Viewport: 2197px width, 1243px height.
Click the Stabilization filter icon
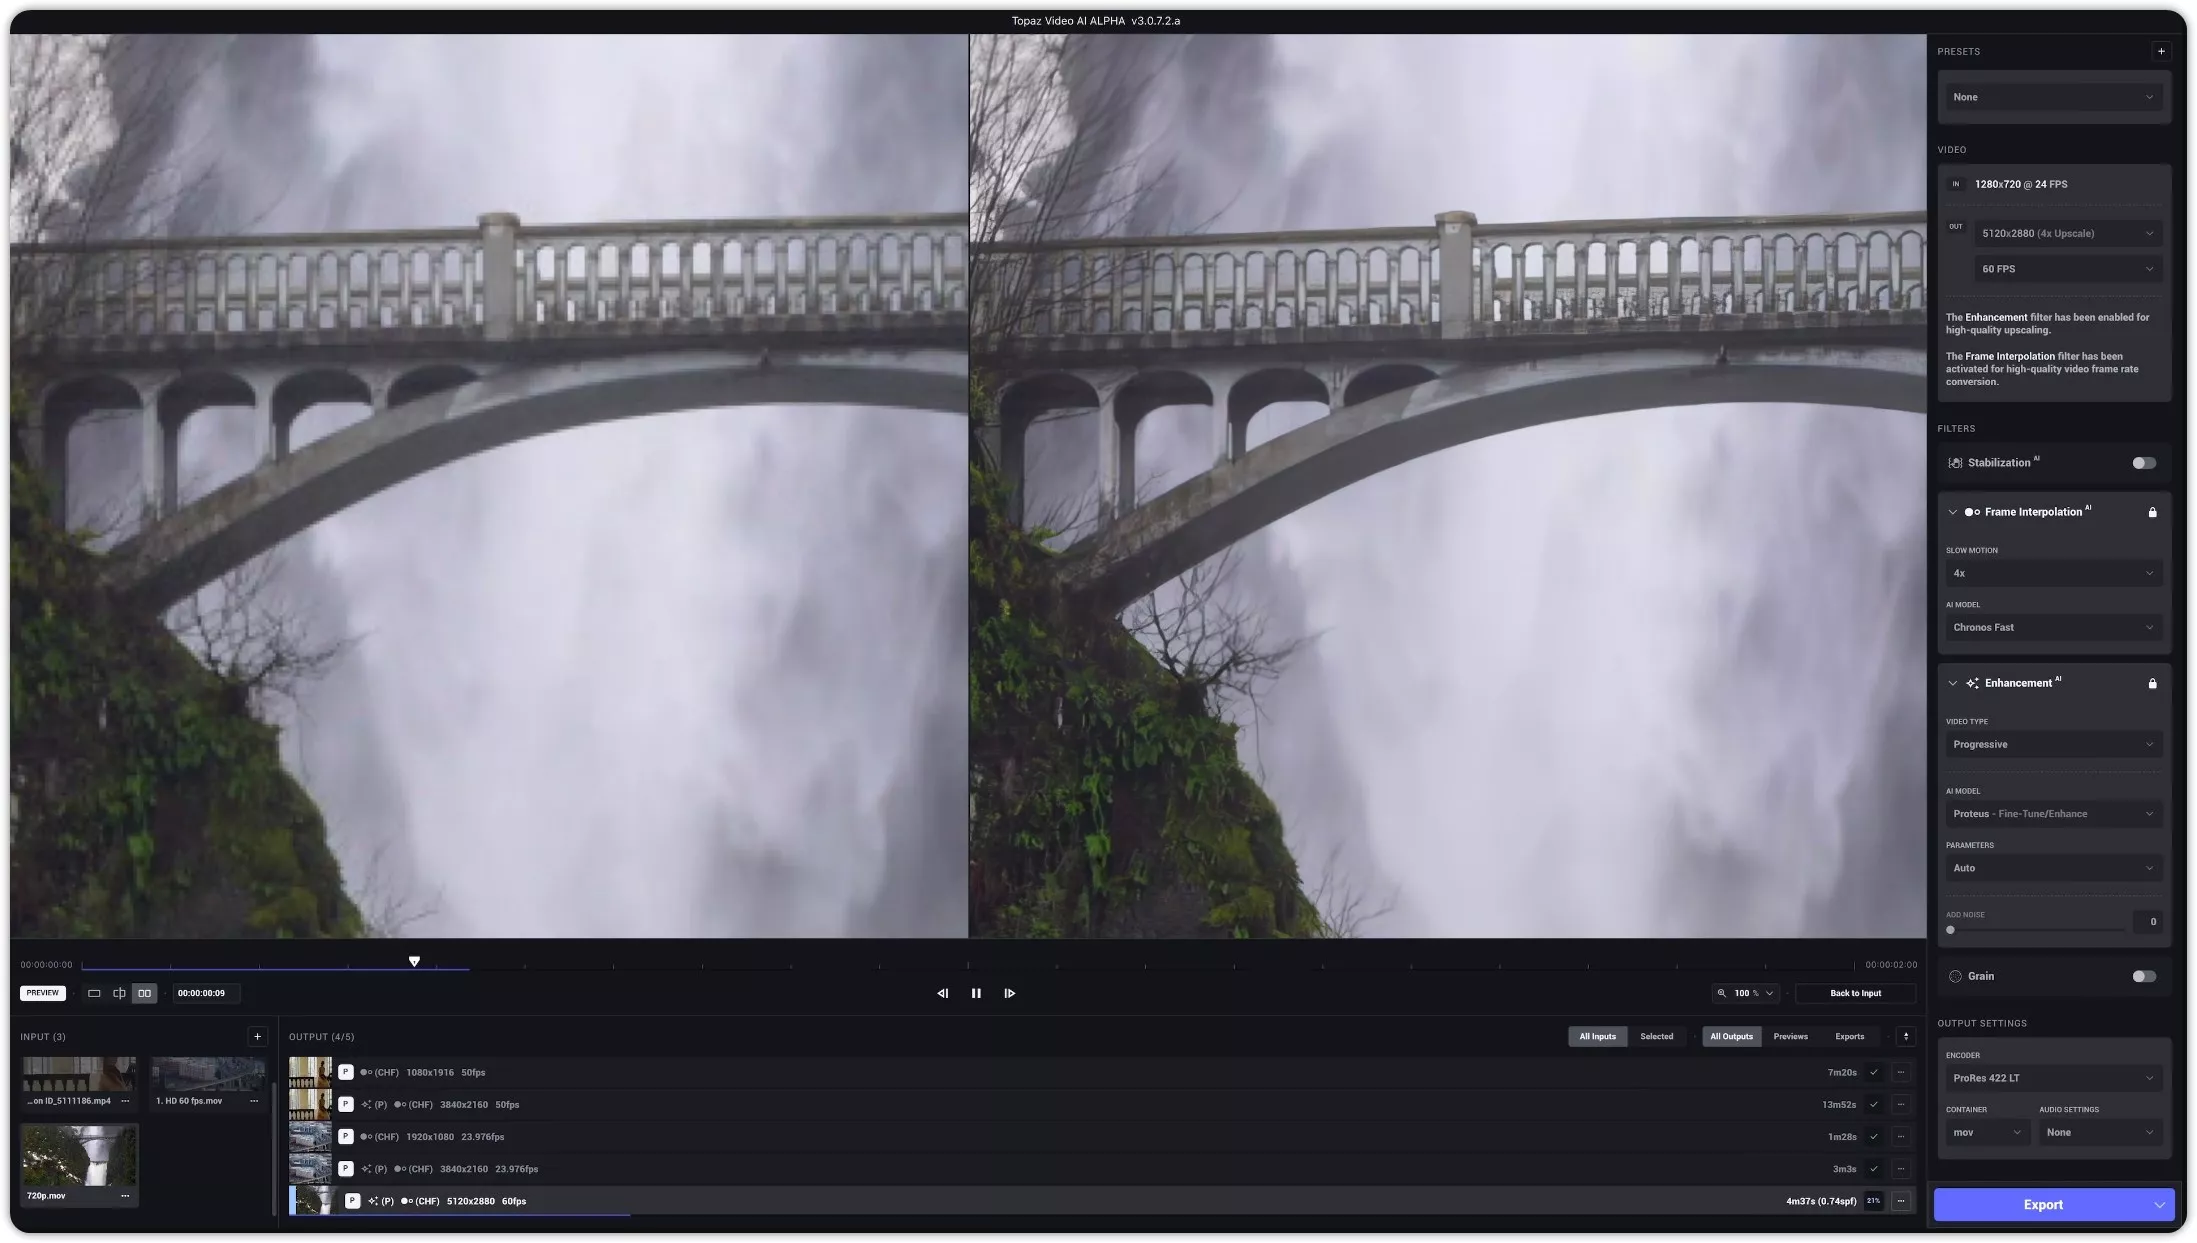pos(1954,463)
